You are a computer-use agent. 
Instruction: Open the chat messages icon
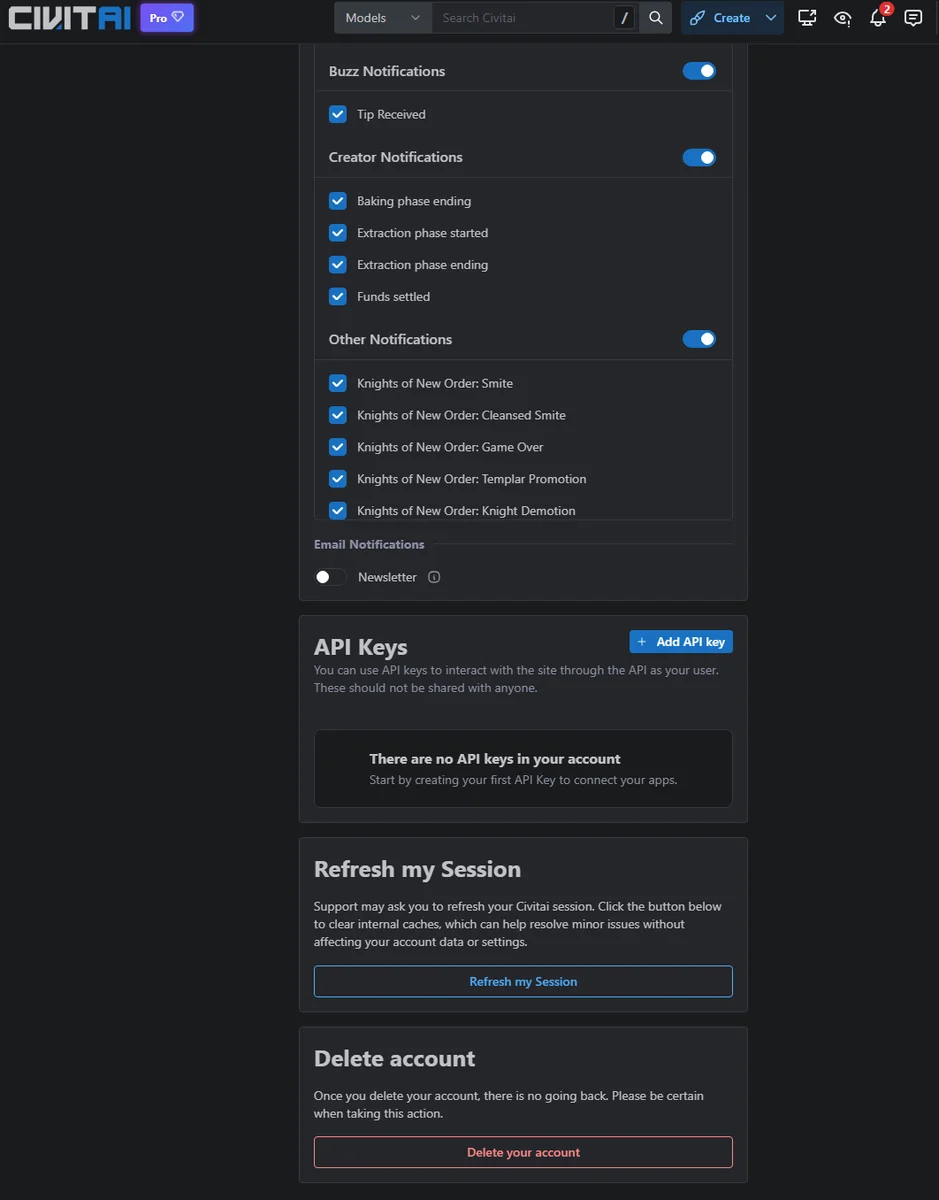(x=912, y=18)
